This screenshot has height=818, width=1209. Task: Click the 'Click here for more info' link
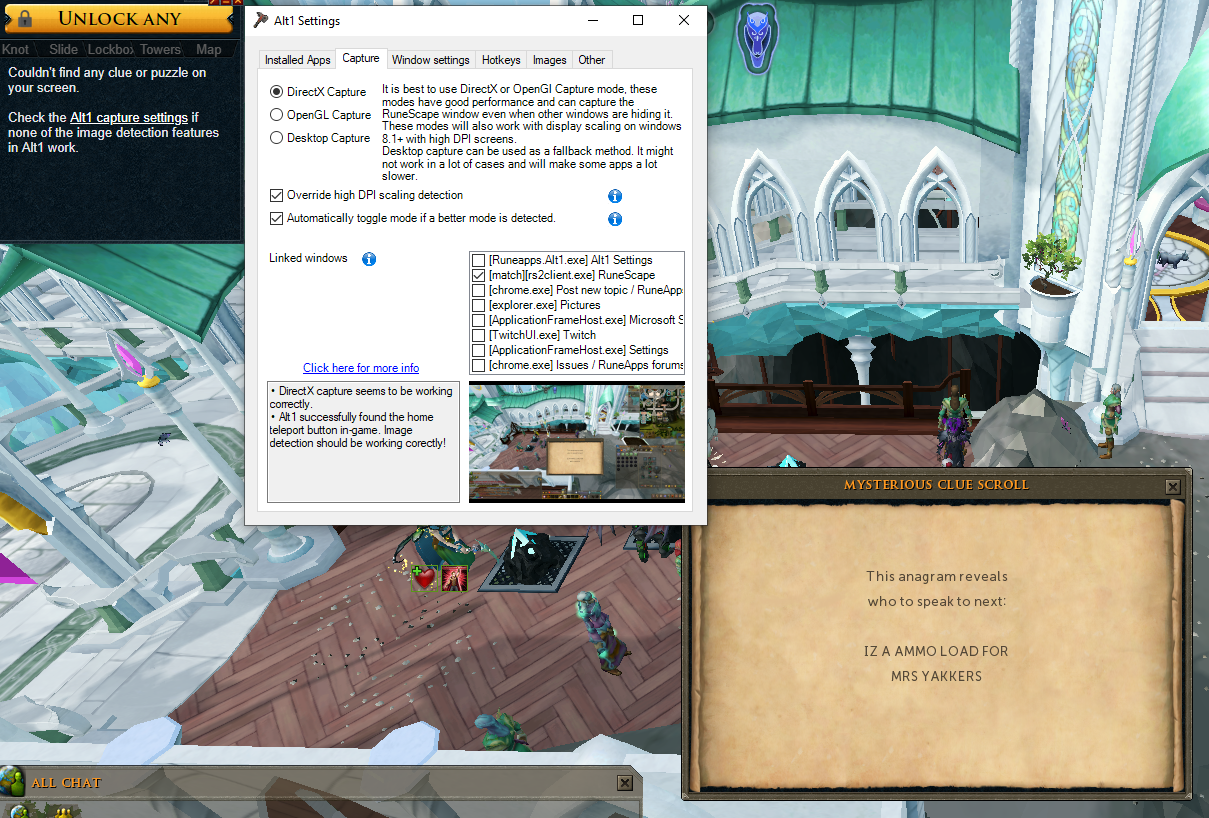click(x=361, y=368)
